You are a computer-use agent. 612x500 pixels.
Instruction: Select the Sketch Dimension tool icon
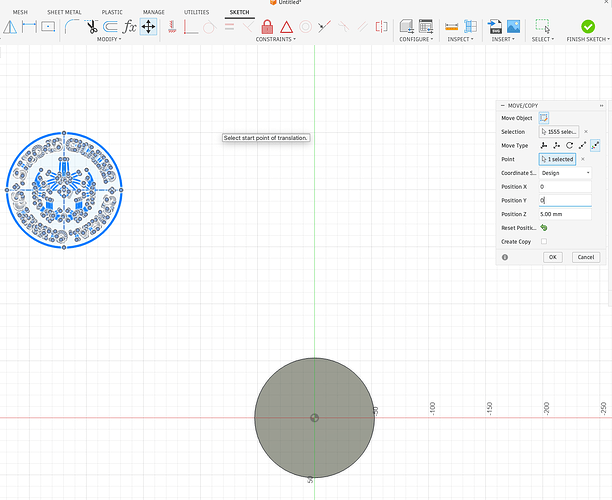pos(29,27)
